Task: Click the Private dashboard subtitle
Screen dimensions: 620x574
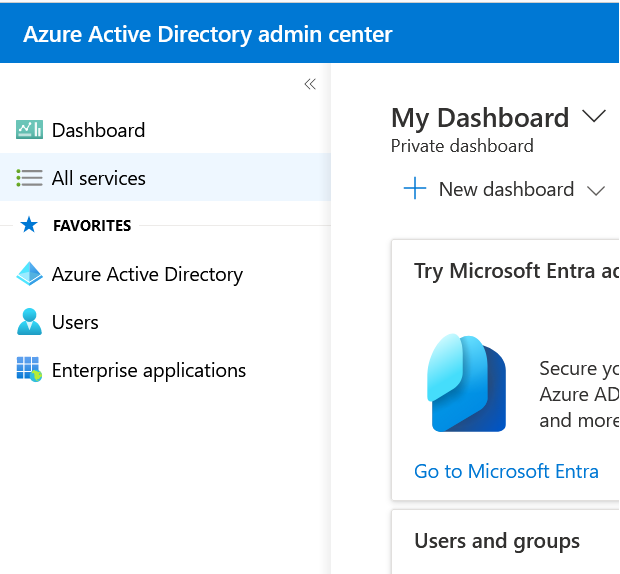Action: (462, 146)
